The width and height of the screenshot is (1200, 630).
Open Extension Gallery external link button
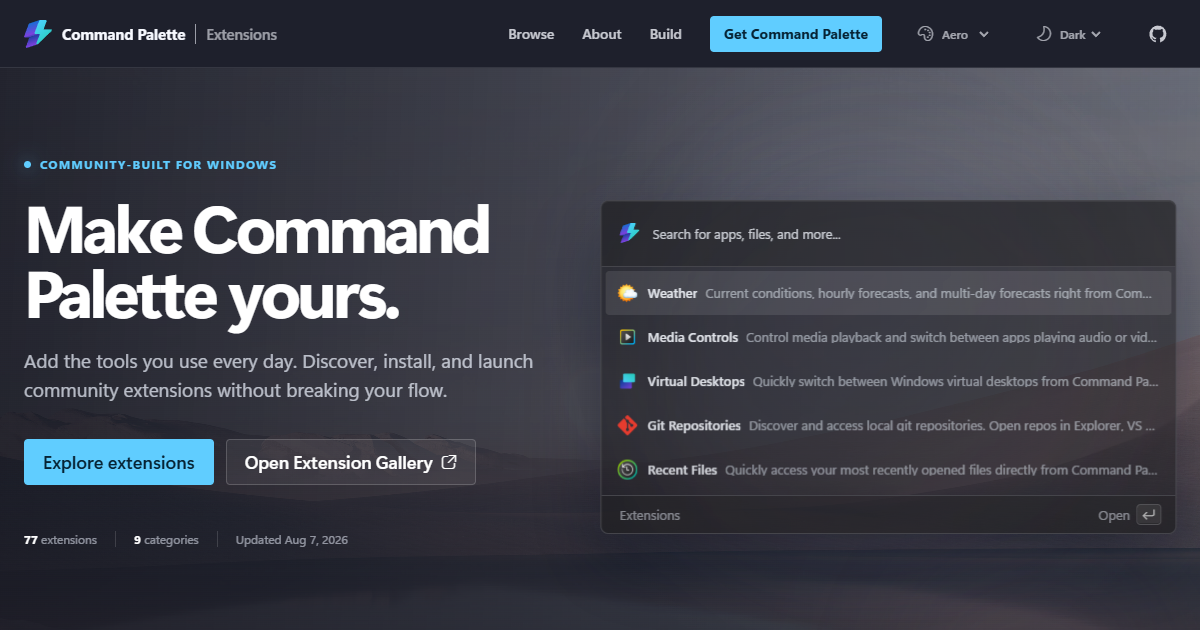pyautogui.click(x=351, y=462)
